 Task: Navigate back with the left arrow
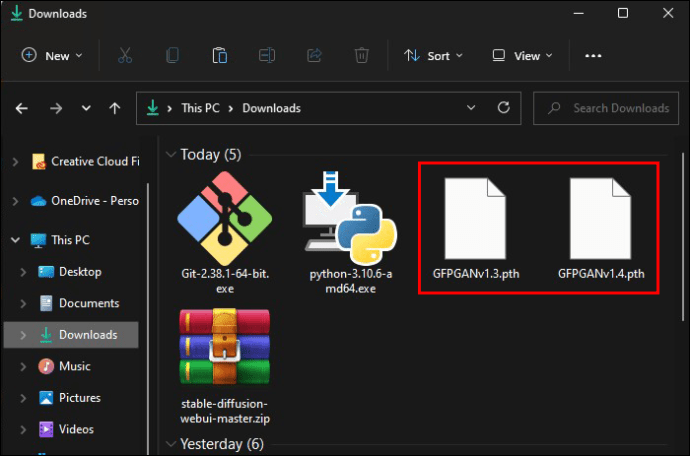point(22,108)
